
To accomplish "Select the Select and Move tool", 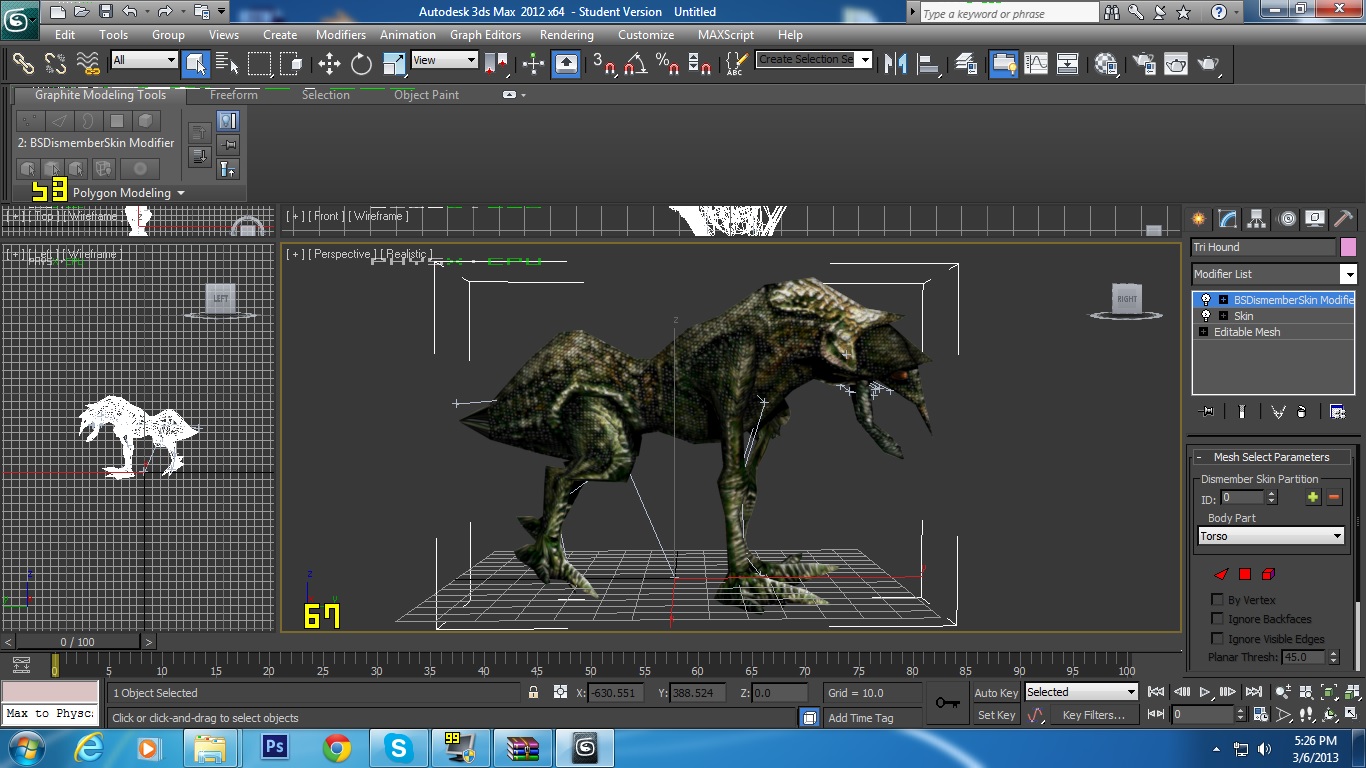I will coord(329,64).
